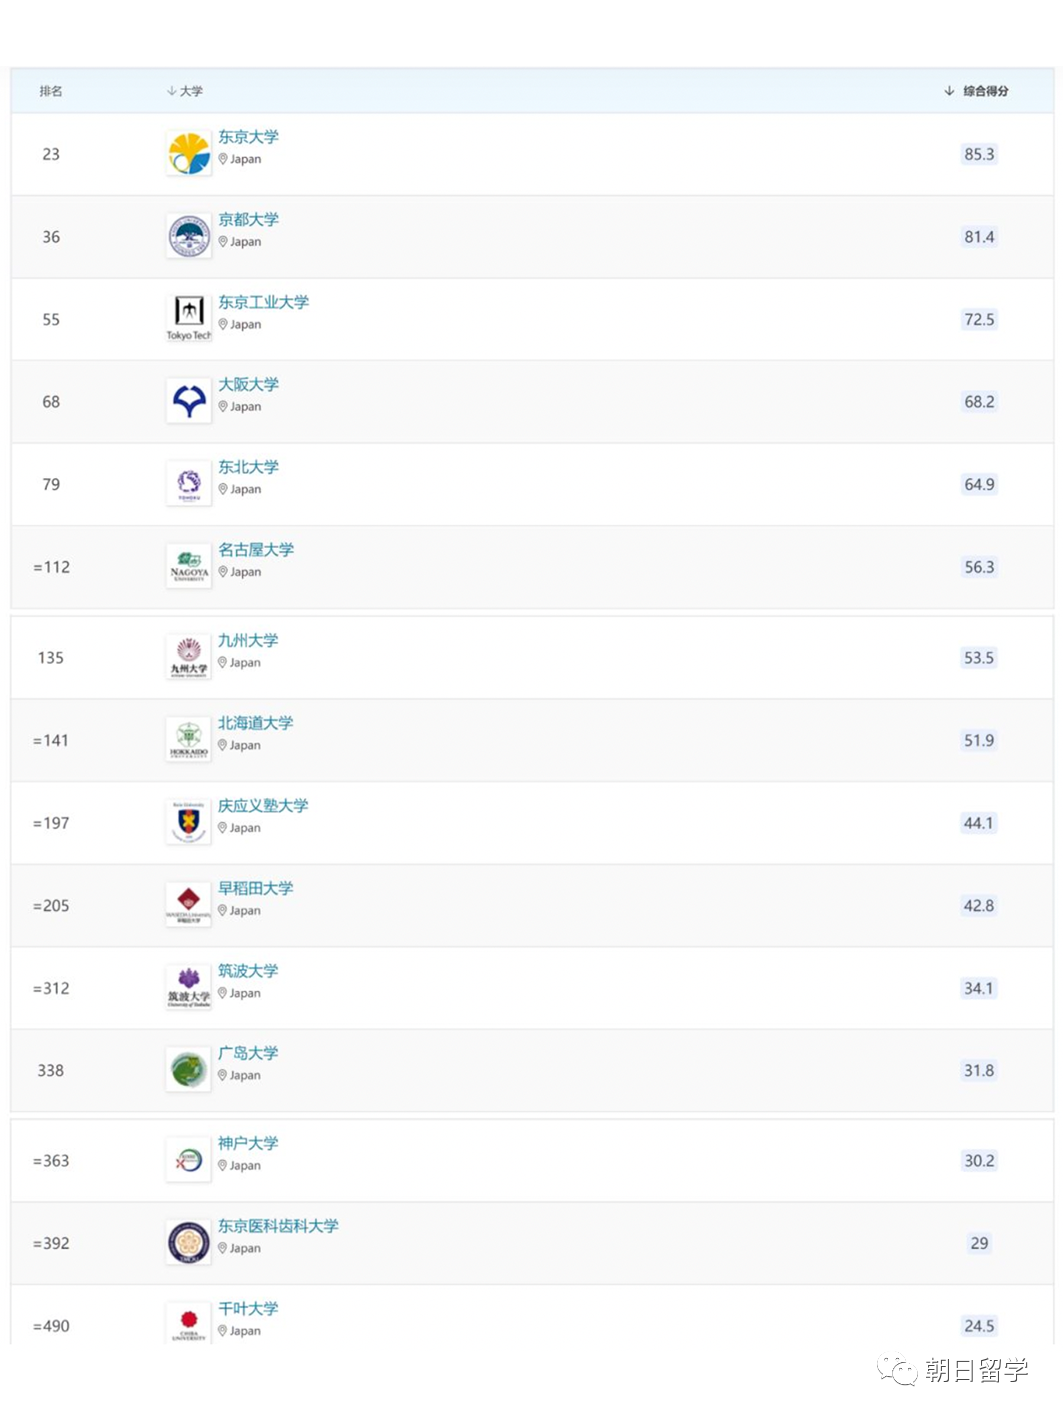
Task: Click the Tokyo Tech logo
Action: pos(189,319)
